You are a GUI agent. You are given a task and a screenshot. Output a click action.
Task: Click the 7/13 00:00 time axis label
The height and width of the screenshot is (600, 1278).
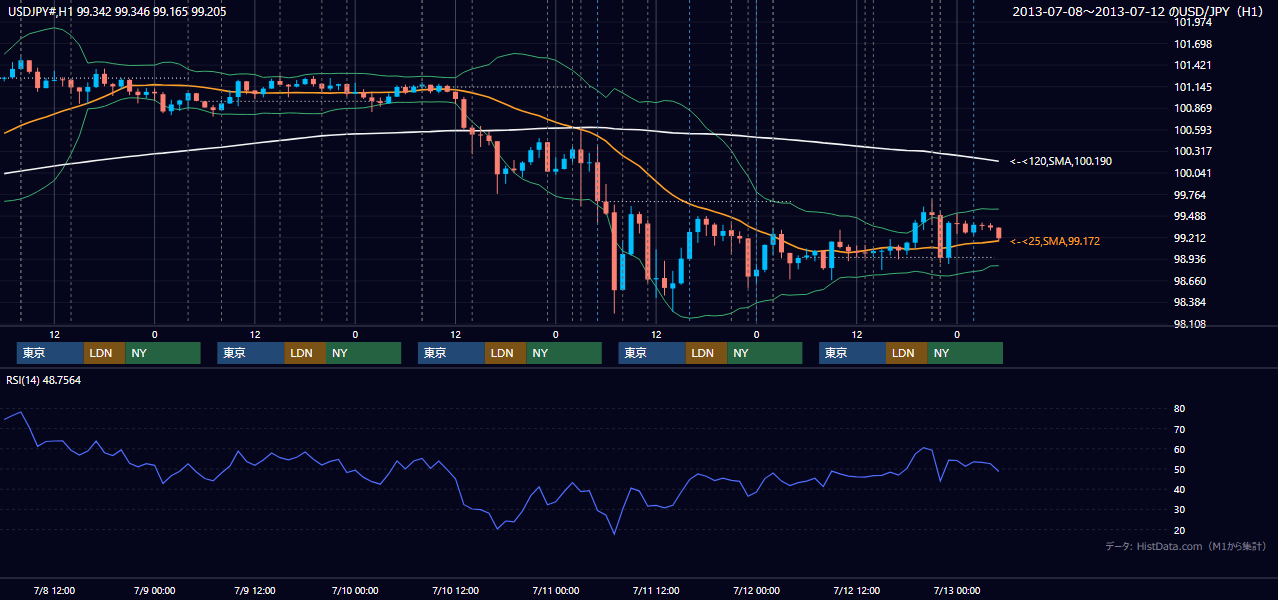click(957, 590)
